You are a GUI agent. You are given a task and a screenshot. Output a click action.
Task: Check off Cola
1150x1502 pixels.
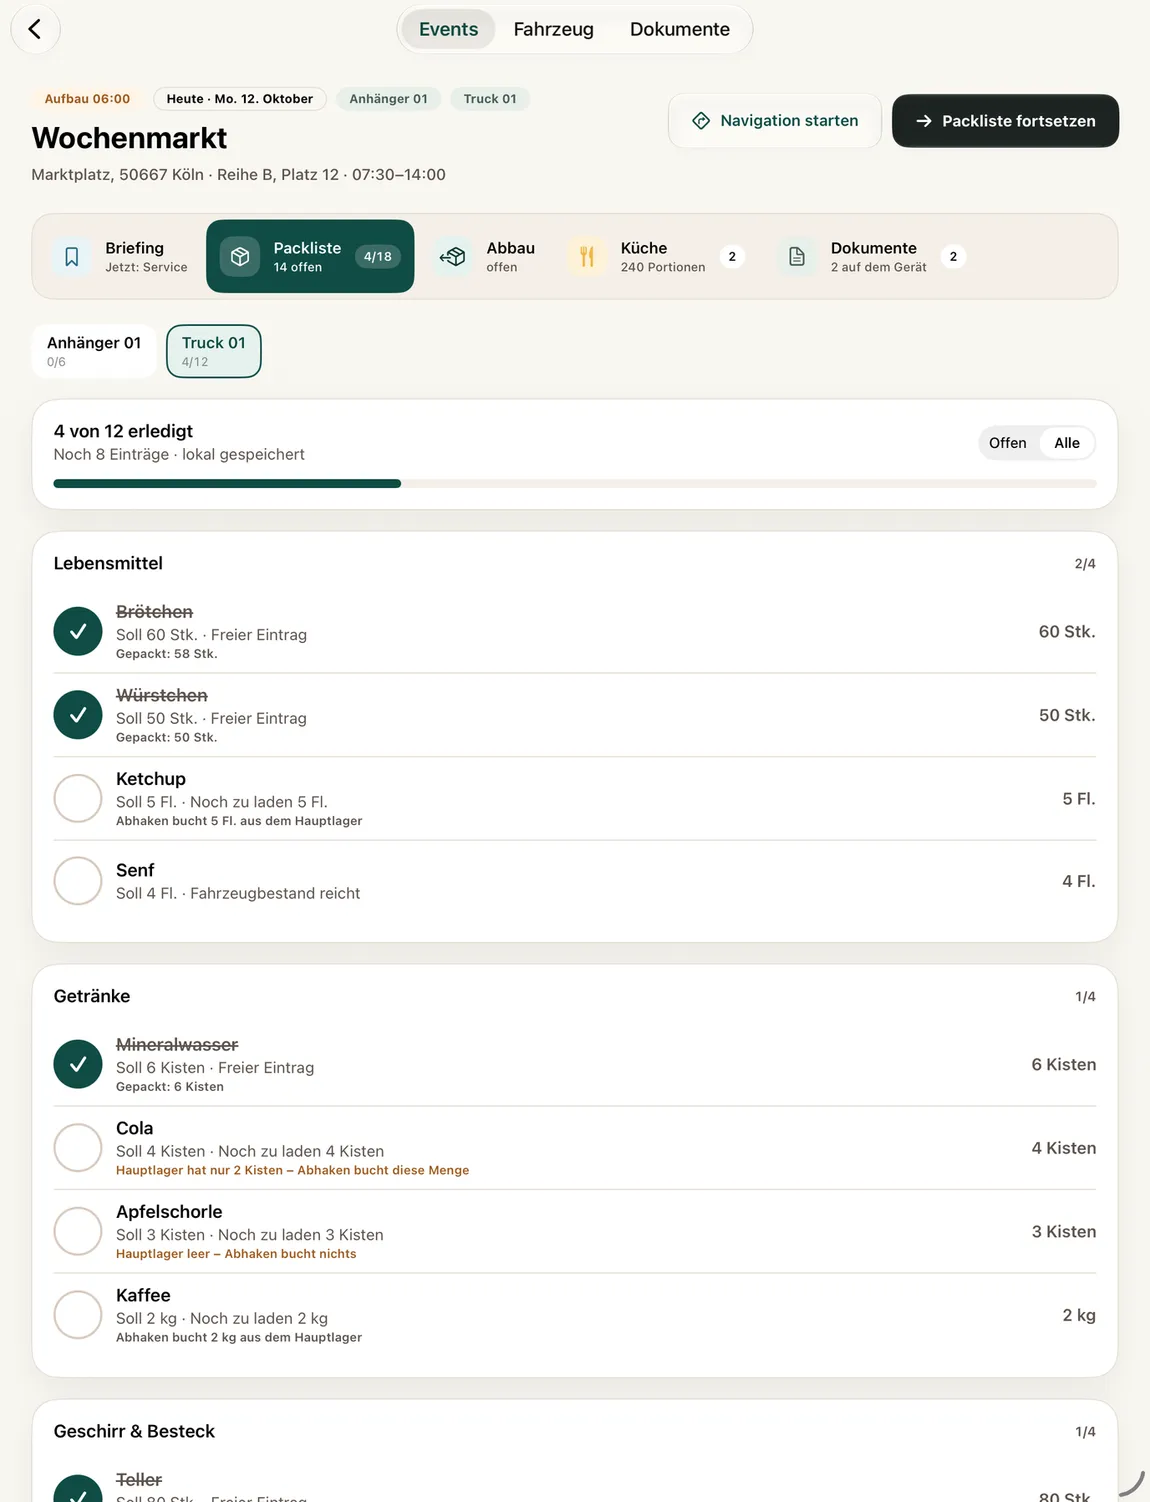coord(78,1148)
